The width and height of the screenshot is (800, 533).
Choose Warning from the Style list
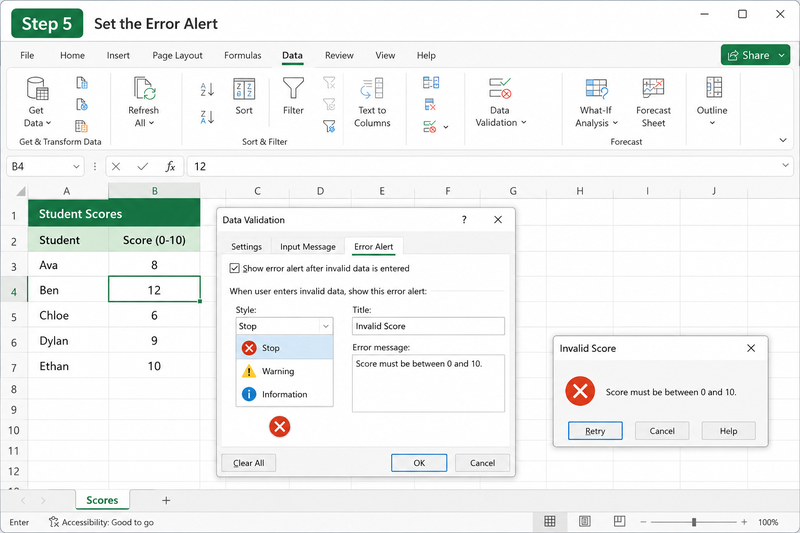[285, 371]
